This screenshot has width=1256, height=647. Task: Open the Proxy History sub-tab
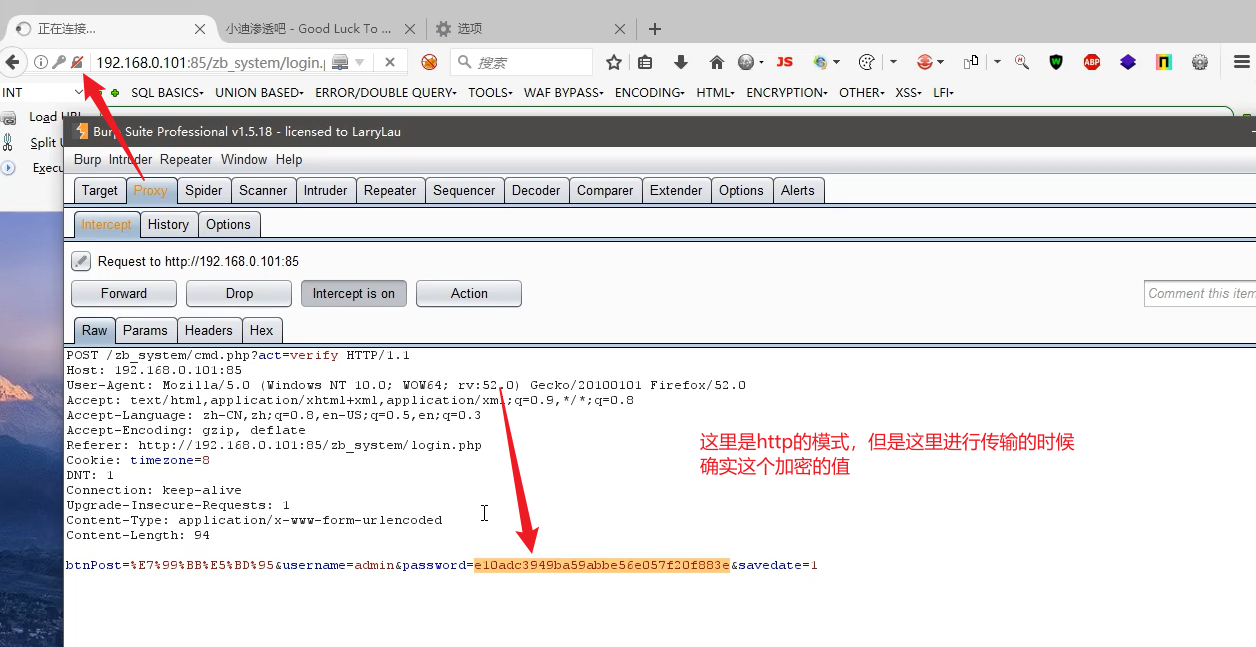point(168,224)
